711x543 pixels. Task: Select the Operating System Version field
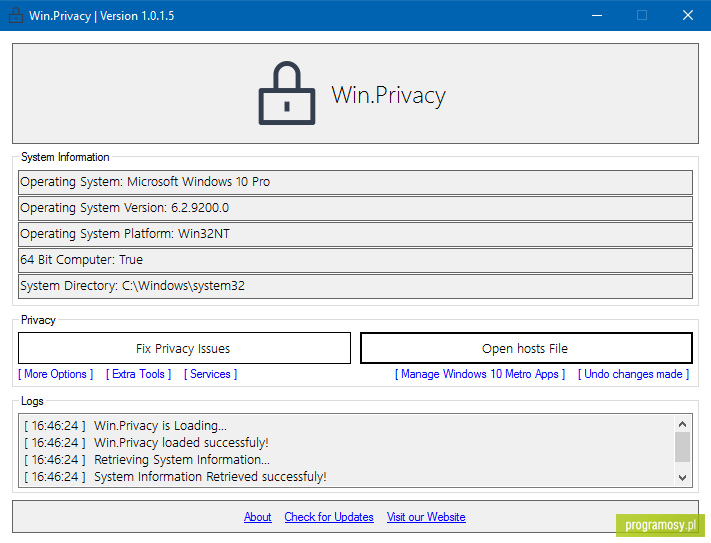point(356,208)
